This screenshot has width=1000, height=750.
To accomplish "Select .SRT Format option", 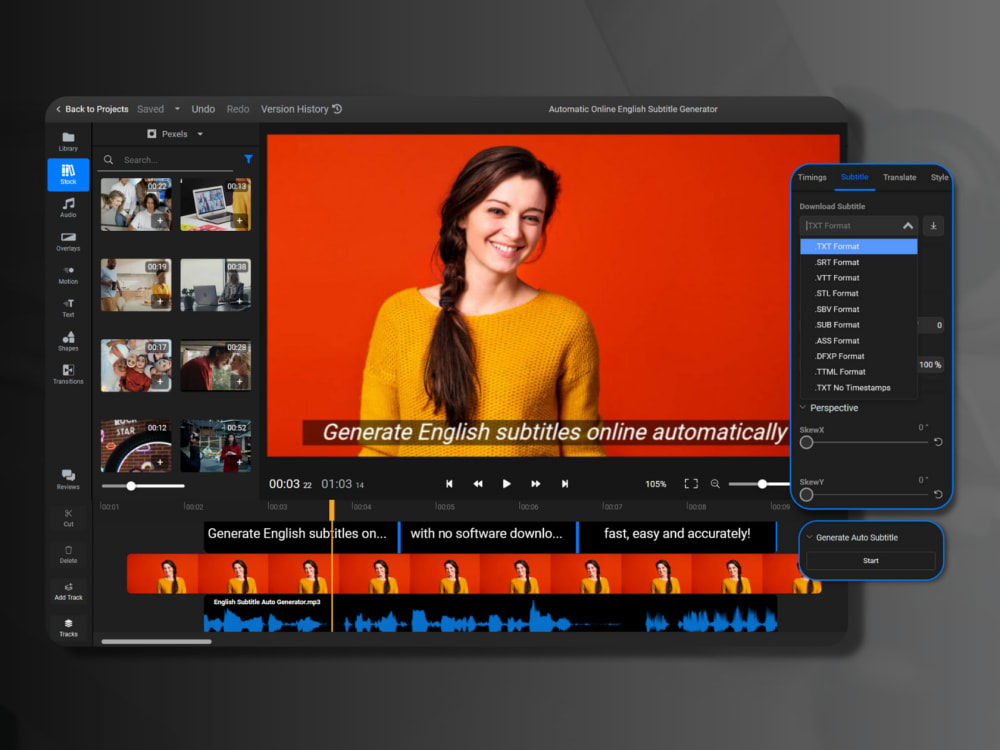I will tap(858, 262).
